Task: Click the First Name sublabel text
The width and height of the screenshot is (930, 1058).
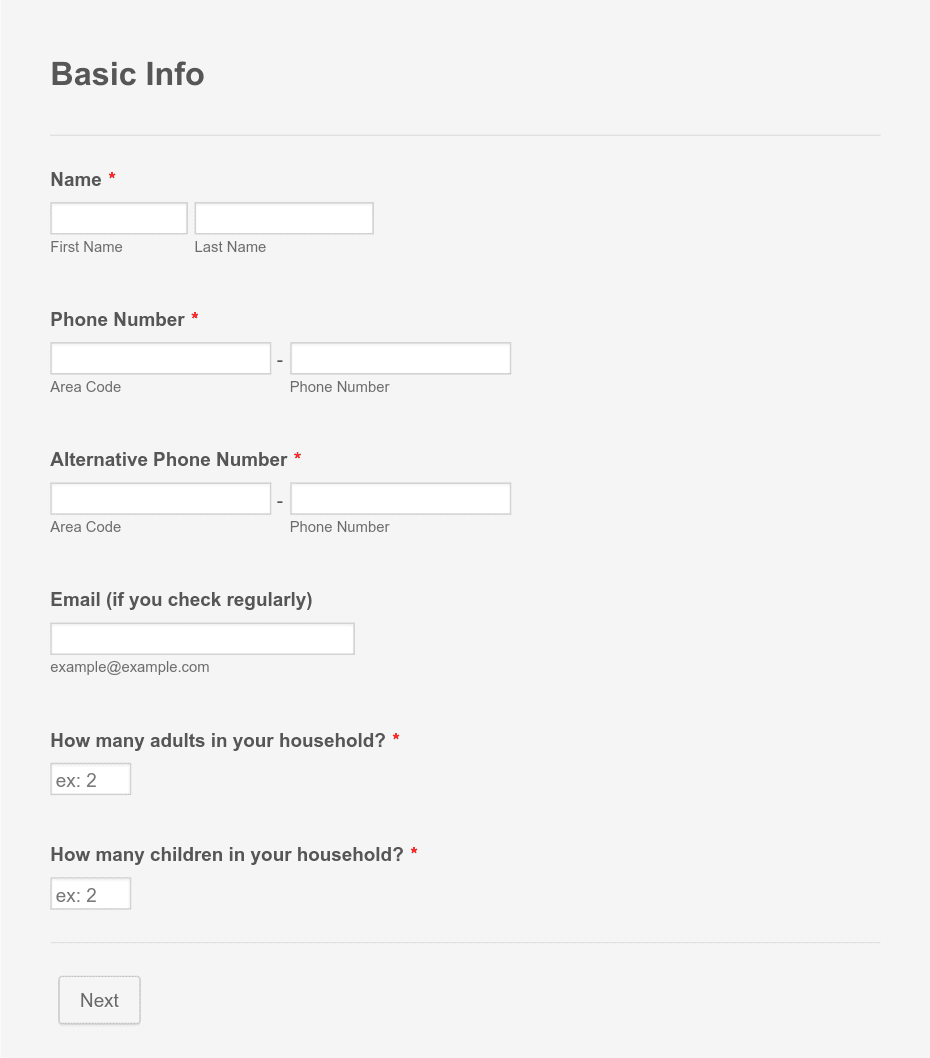Action: pyautogui.click(x=86, y=247)
